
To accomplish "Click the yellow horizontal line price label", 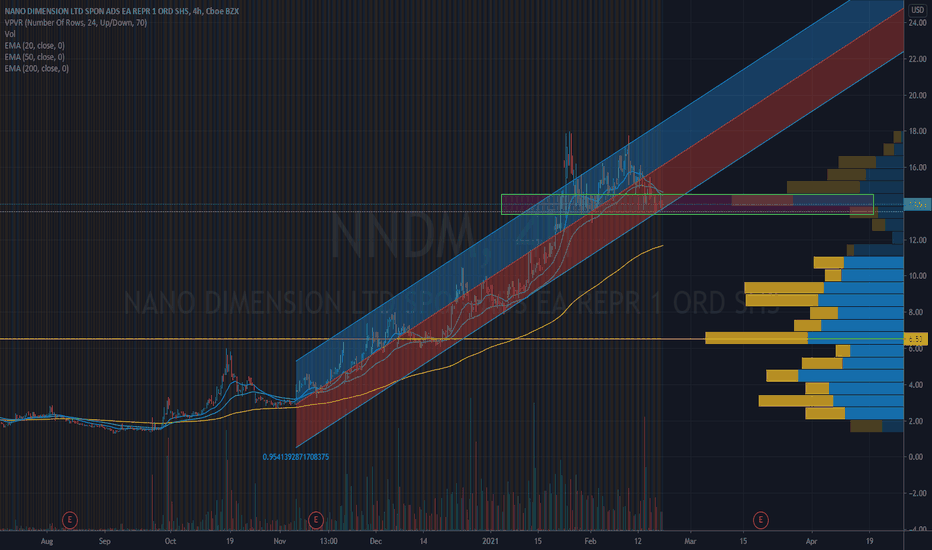I will (x=916, y=339).
